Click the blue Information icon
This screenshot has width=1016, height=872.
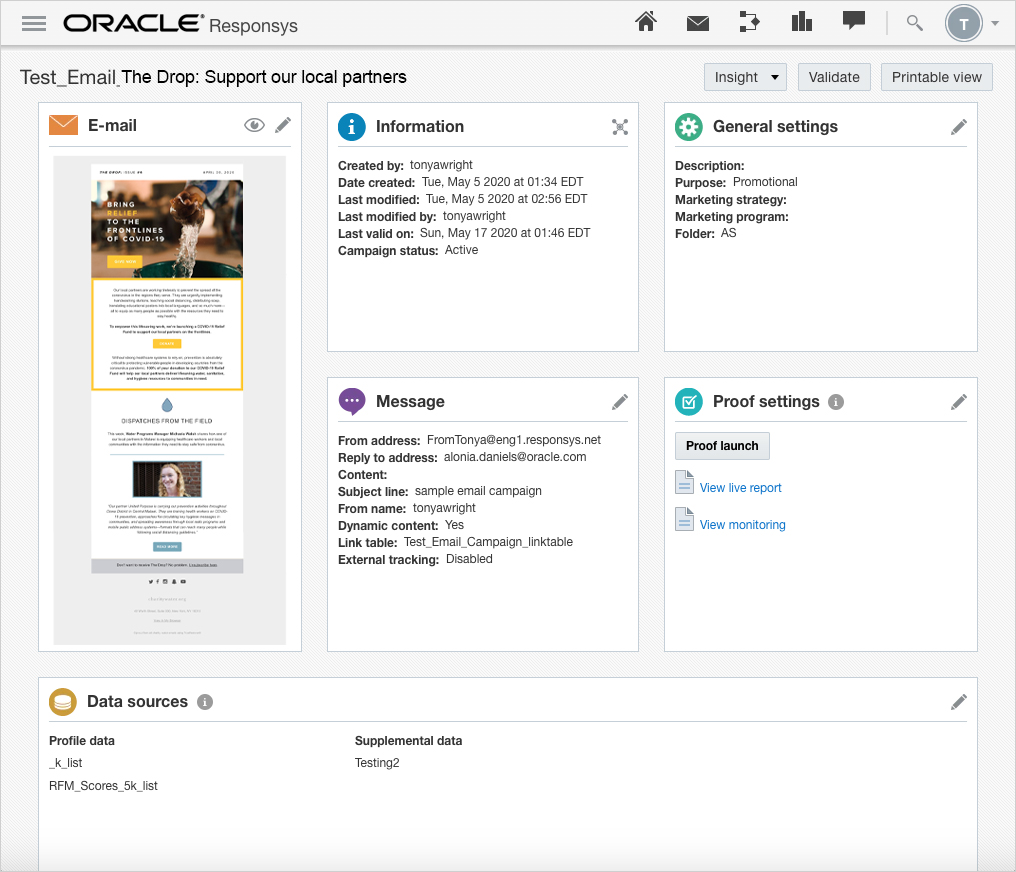352,126
